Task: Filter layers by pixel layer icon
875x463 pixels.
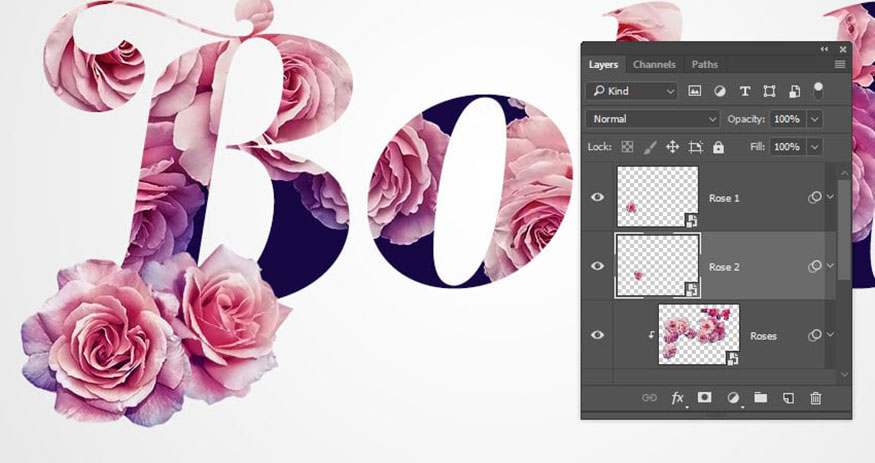Action: pos(694,91)
